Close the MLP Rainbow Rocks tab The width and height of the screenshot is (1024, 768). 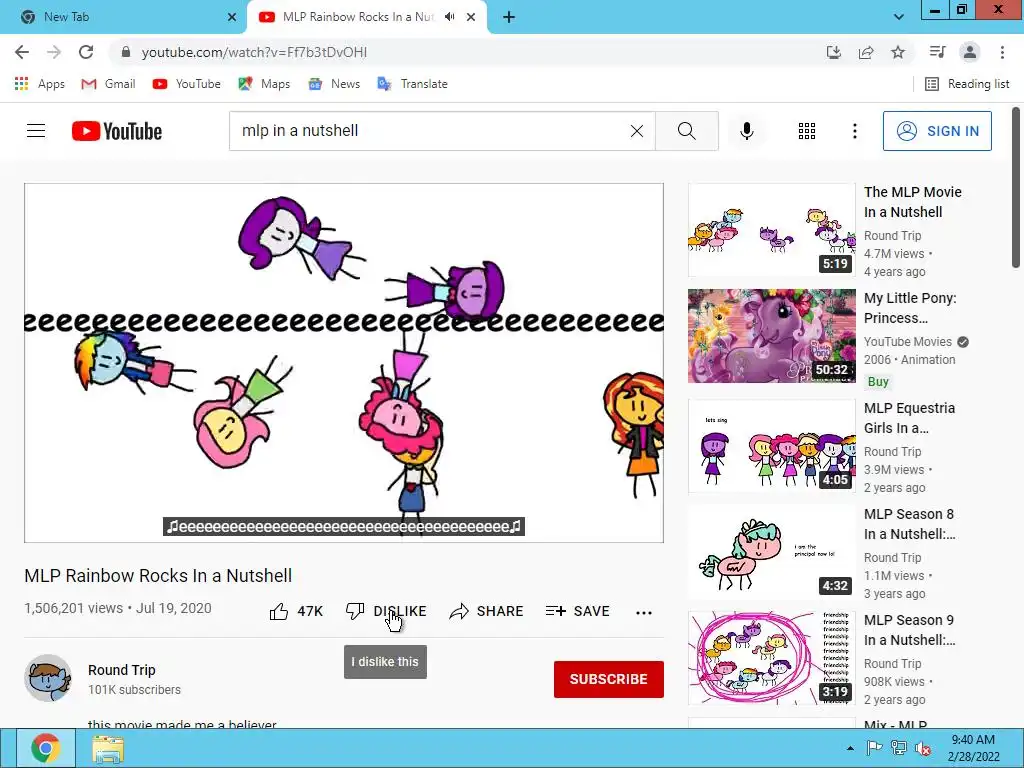point(471,17)
